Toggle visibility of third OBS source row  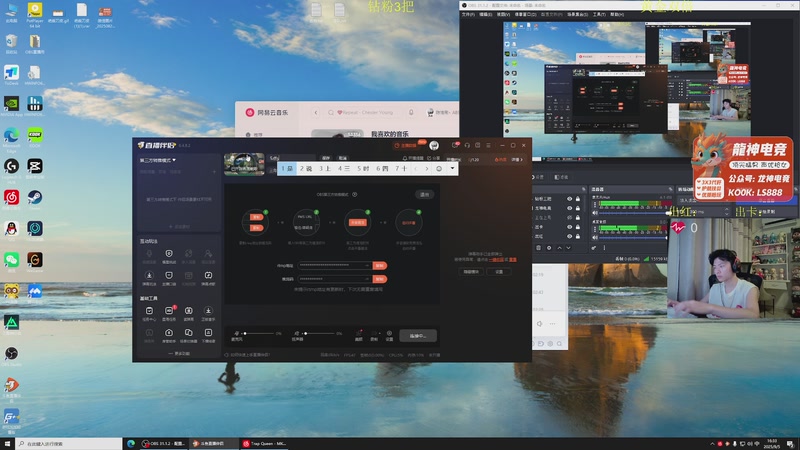tap(569, 217)
